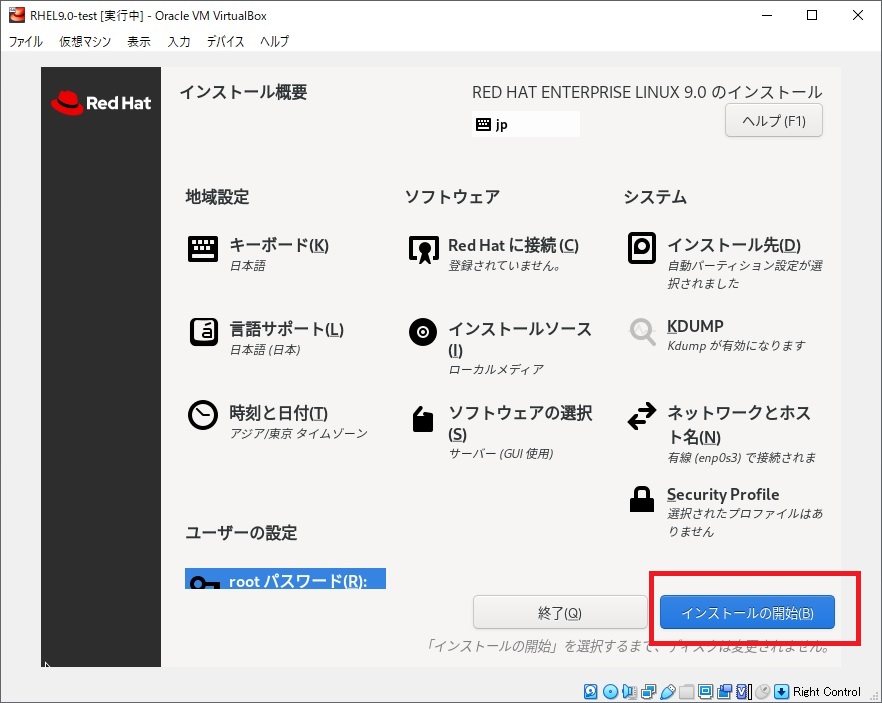The width and height of the screenshot is (882, 703).
Task: Close the VirtualBox window
Action: 857,15
